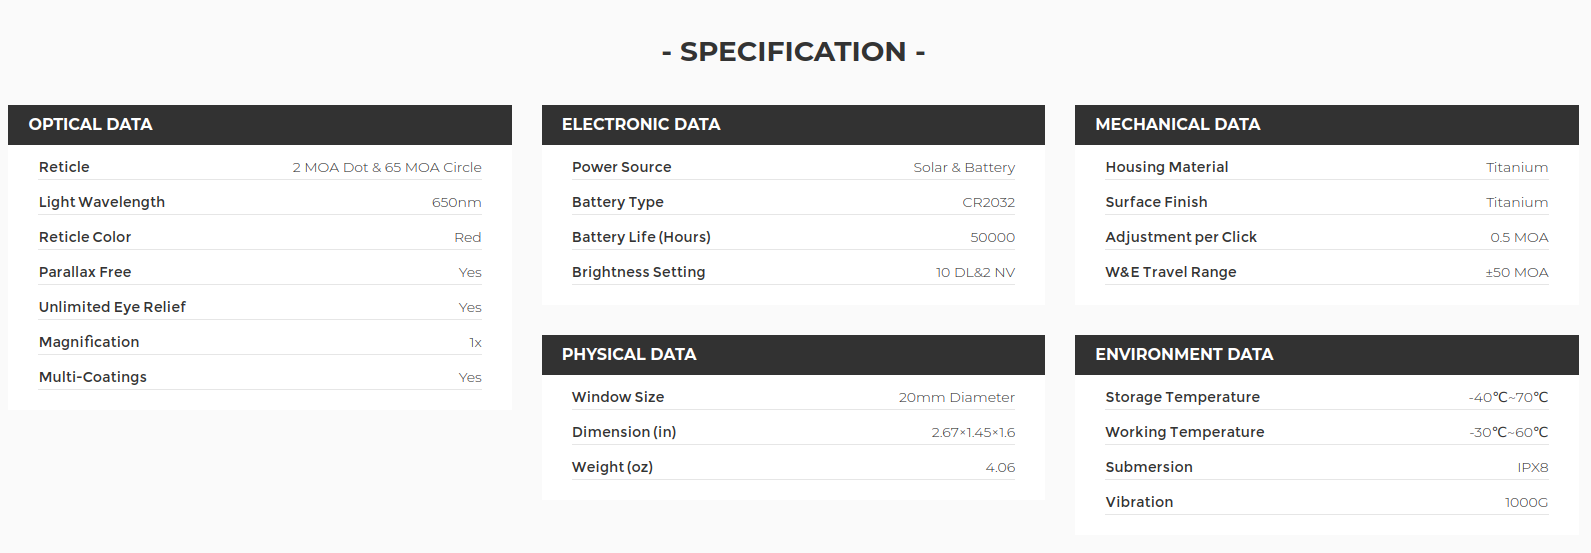Select the Housing Material Titanium value
The height and width of the screenshot is (553, 1591).
[x=1517, y=167]
